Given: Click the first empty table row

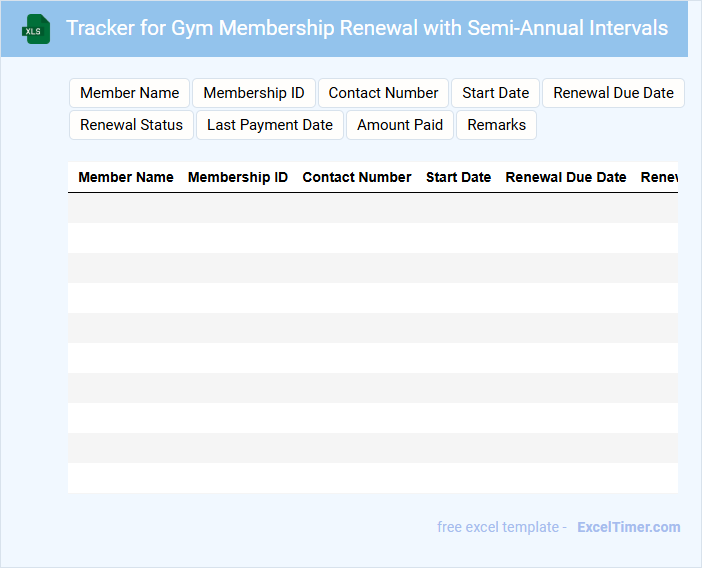Looking at the screenshot, I should click(372, 208).
